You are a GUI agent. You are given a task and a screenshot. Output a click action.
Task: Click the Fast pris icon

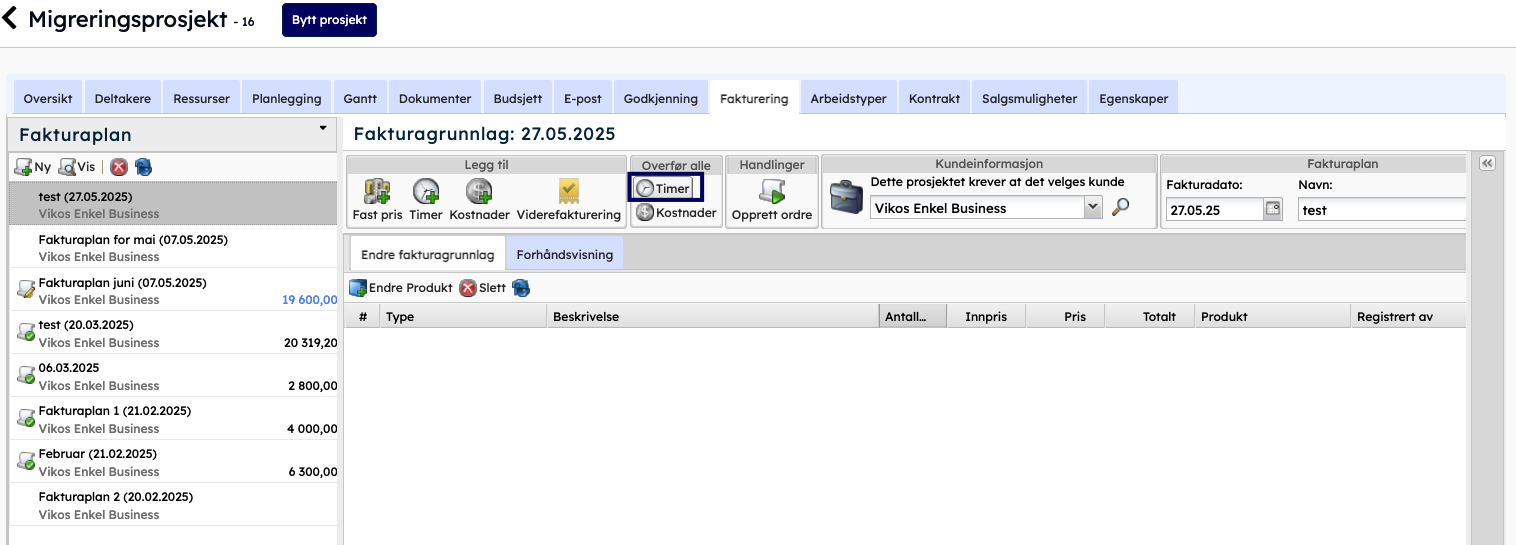[x=377, y=191]
